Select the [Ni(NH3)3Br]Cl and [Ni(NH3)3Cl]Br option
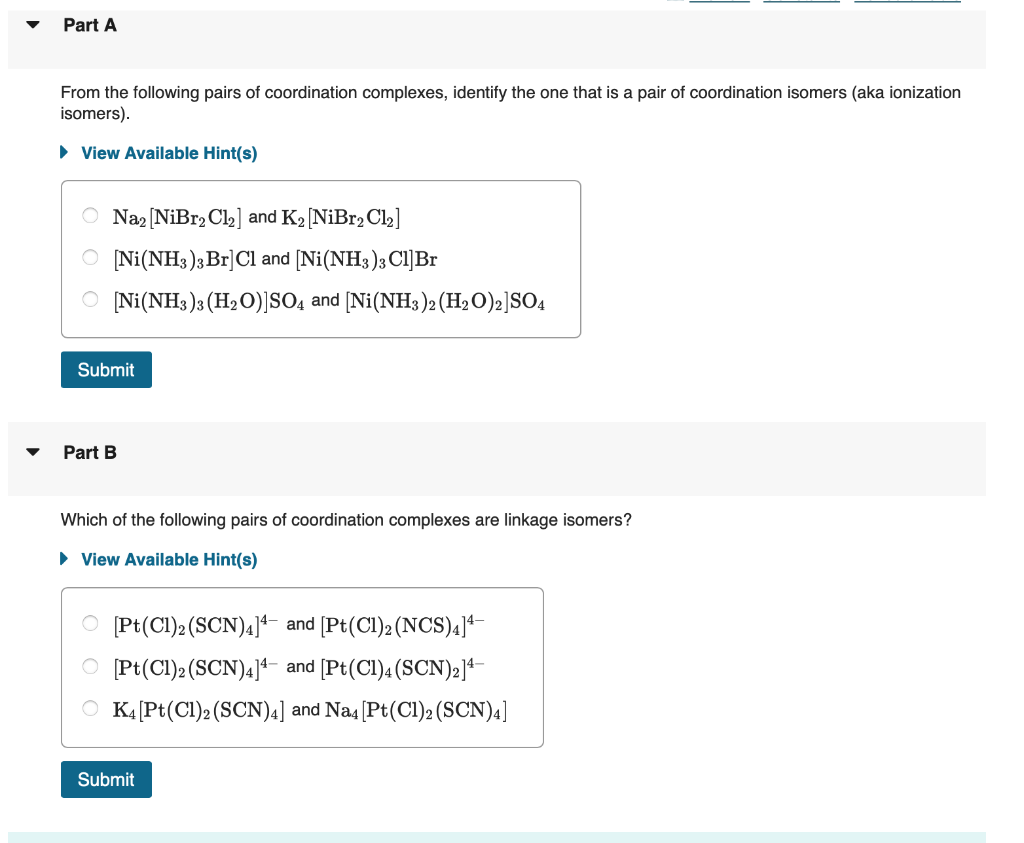1024x843 pixels. coord(90,257)
